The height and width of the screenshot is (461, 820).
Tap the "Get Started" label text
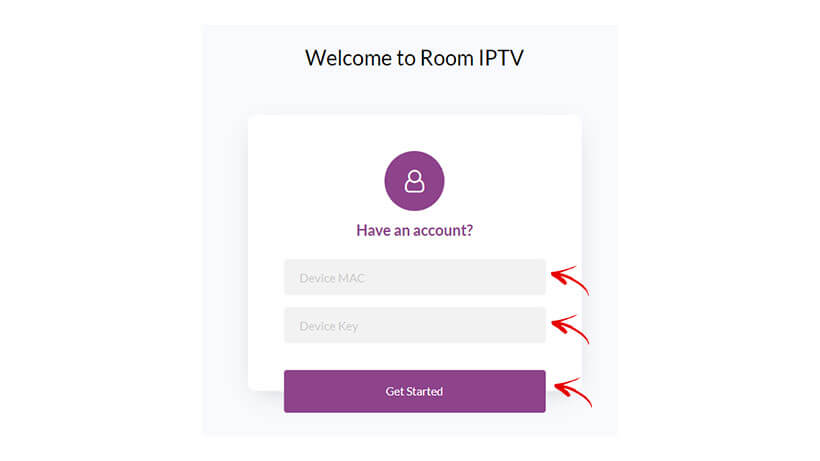click(x=414, y=391)
